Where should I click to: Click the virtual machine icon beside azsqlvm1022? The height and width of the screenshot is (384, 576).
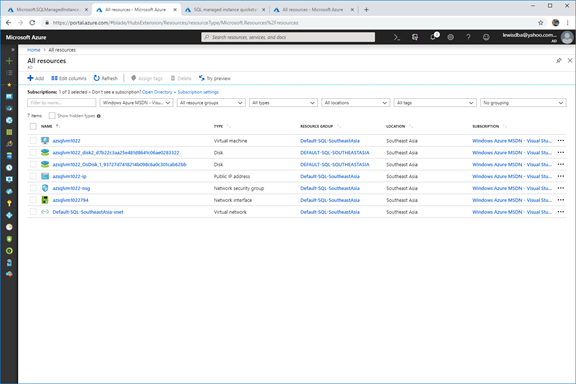(45, 141)
